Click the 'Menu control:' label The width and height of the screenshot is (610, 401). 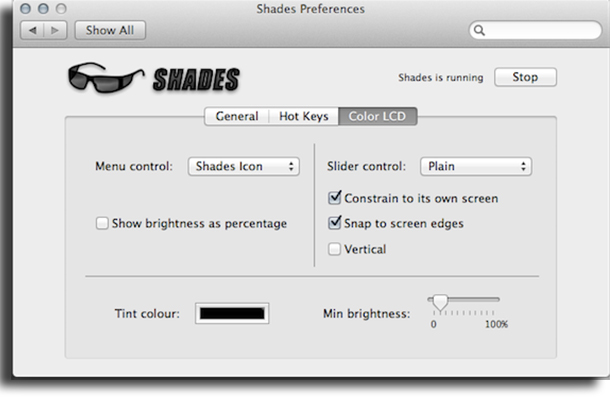pyautogui.click(x=134, y=166)
